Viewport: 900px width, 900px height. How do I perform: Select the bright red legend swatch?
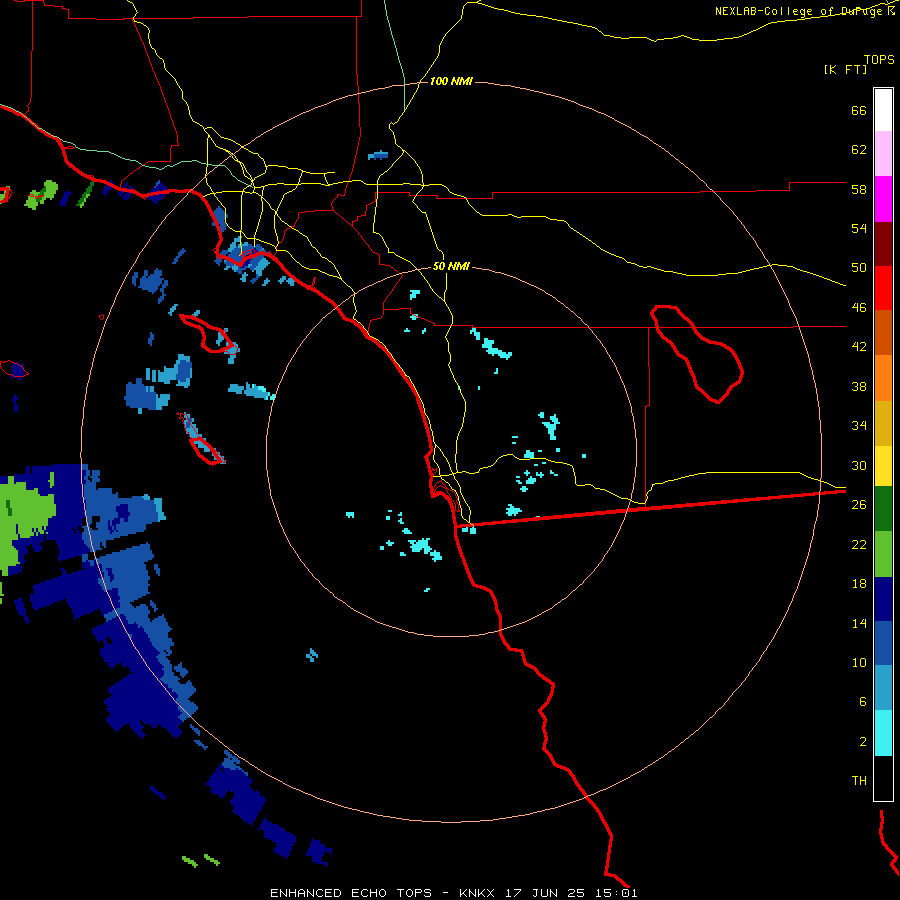(883, 288)
